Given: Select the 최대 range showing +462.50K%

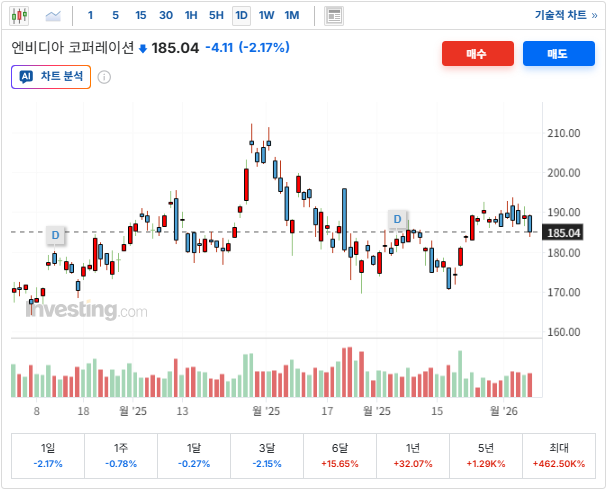Looking at the screenshot, I should point(559,456).
